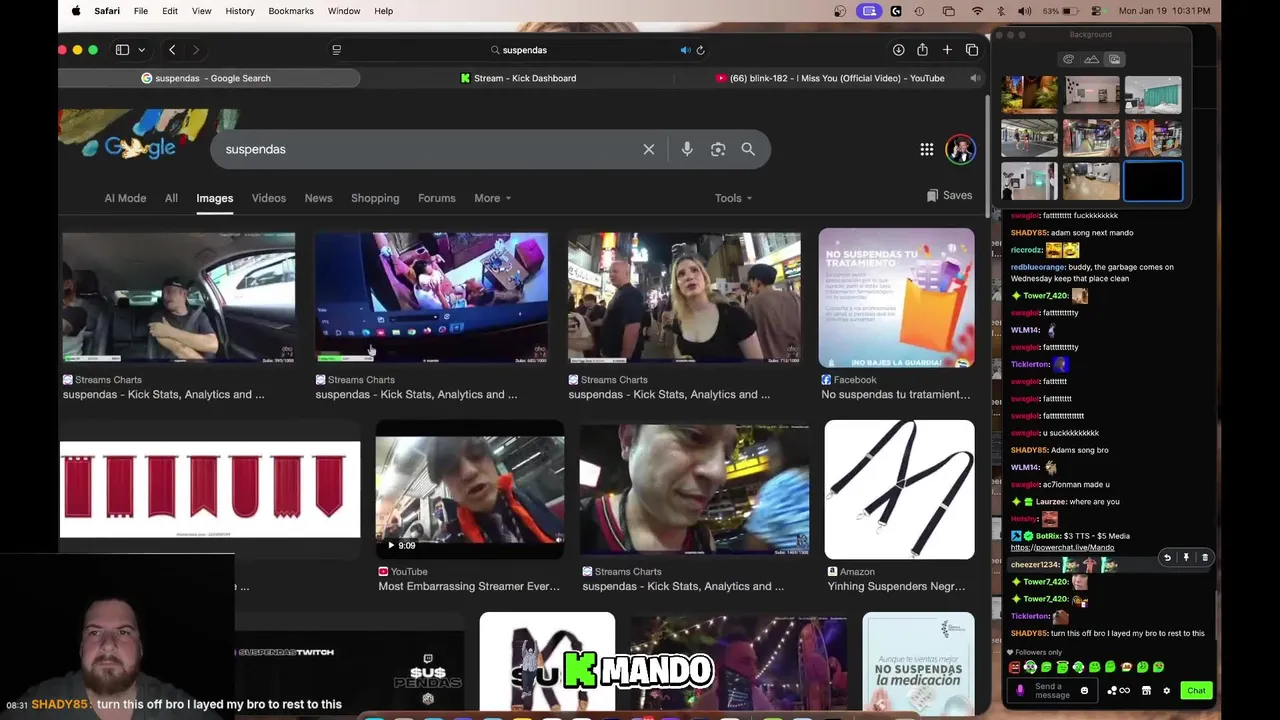Open chat settings gear icon
Viewport: 1280px width, 720px height.
(x=1166, y=690)
